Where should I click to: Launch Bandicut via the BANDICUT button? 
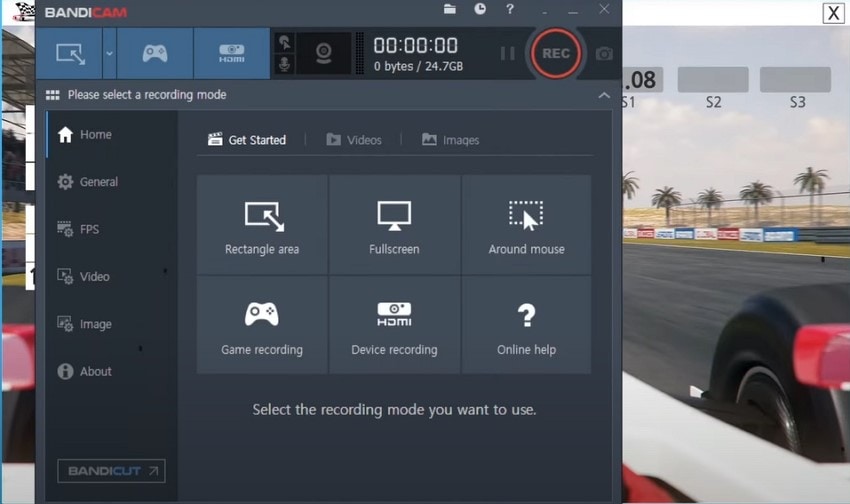(112, 471)
